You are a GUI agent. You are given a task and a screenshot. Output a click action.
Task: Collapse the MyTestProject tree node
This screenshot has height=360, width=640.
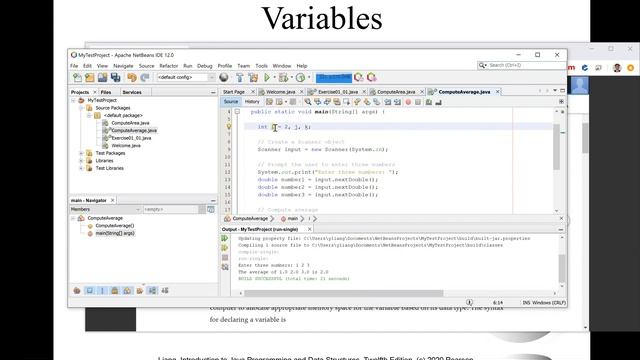coord(73,100)
